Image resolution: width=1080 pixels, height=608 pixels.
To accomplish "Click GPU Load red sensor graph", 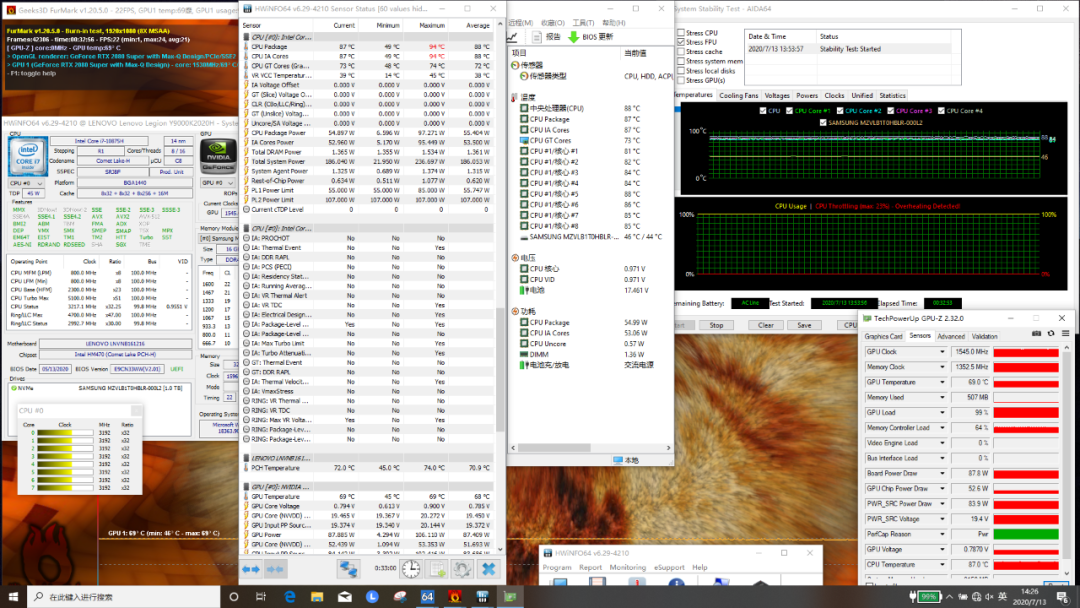I will click(x=1026, y=412).
